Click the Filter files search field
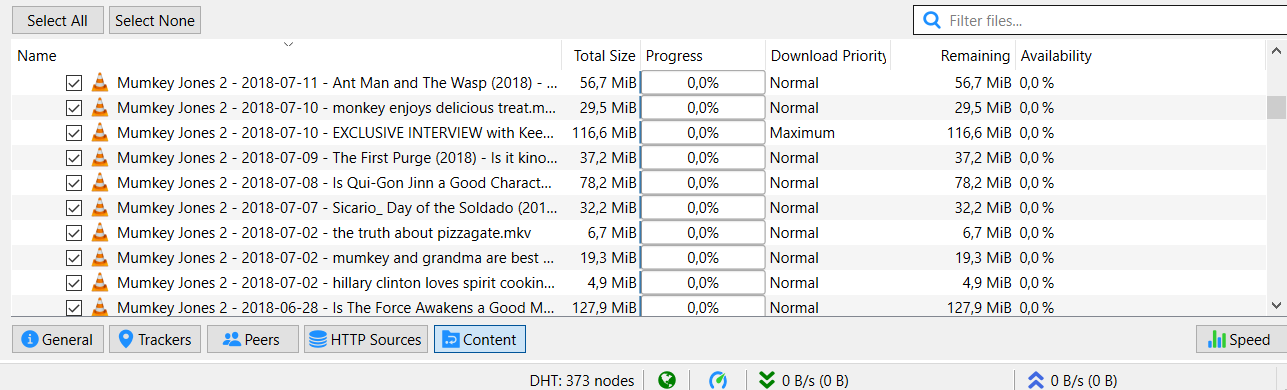Viewport: 1287px width, 390px height. 1100,20
